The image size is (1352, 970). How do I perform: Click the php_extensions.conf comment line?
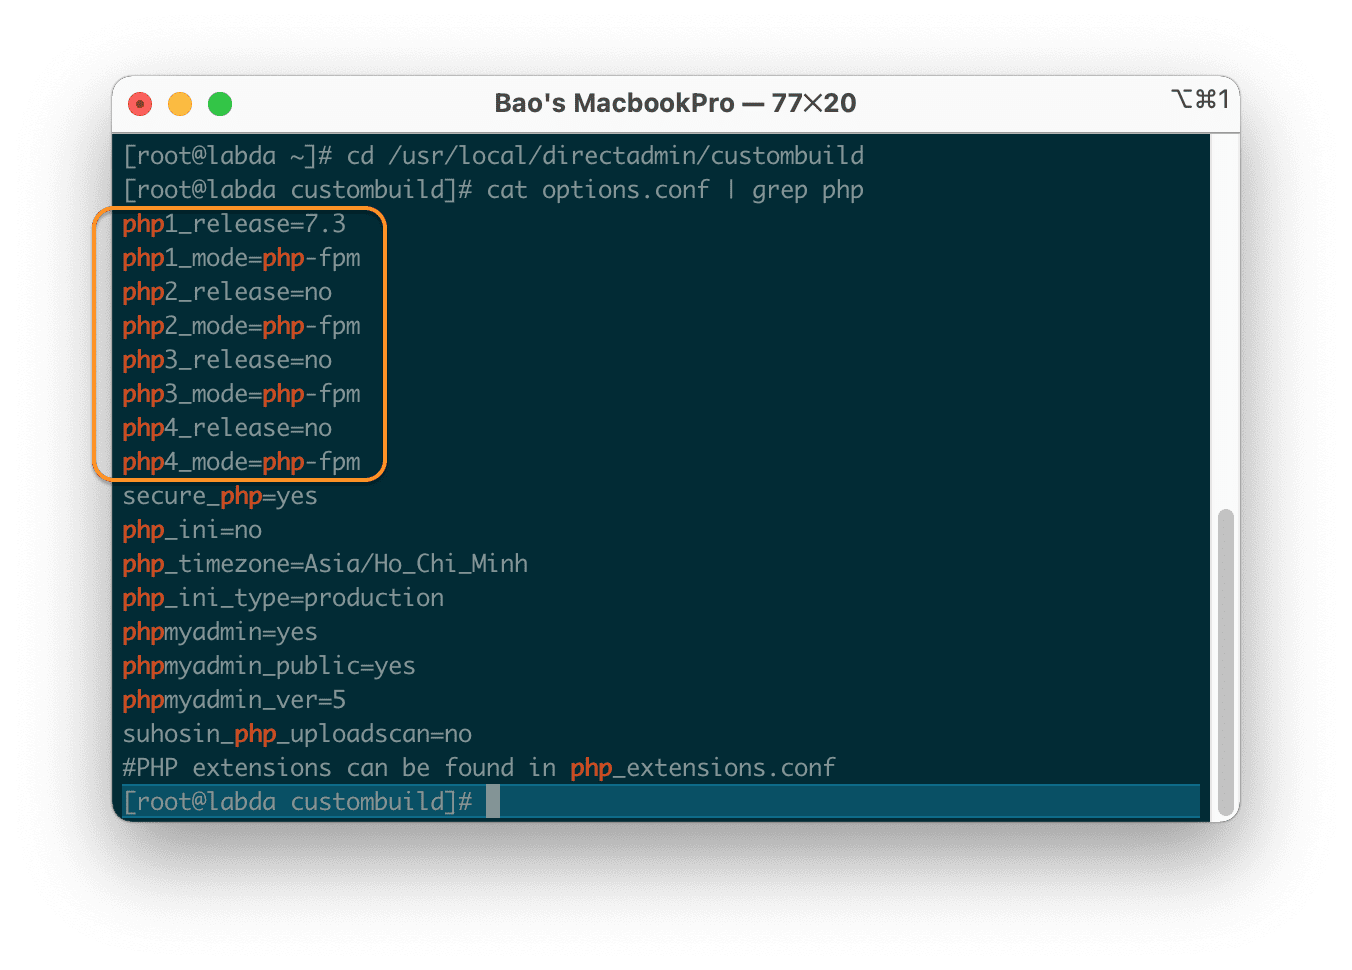click(x=479, y=767)
